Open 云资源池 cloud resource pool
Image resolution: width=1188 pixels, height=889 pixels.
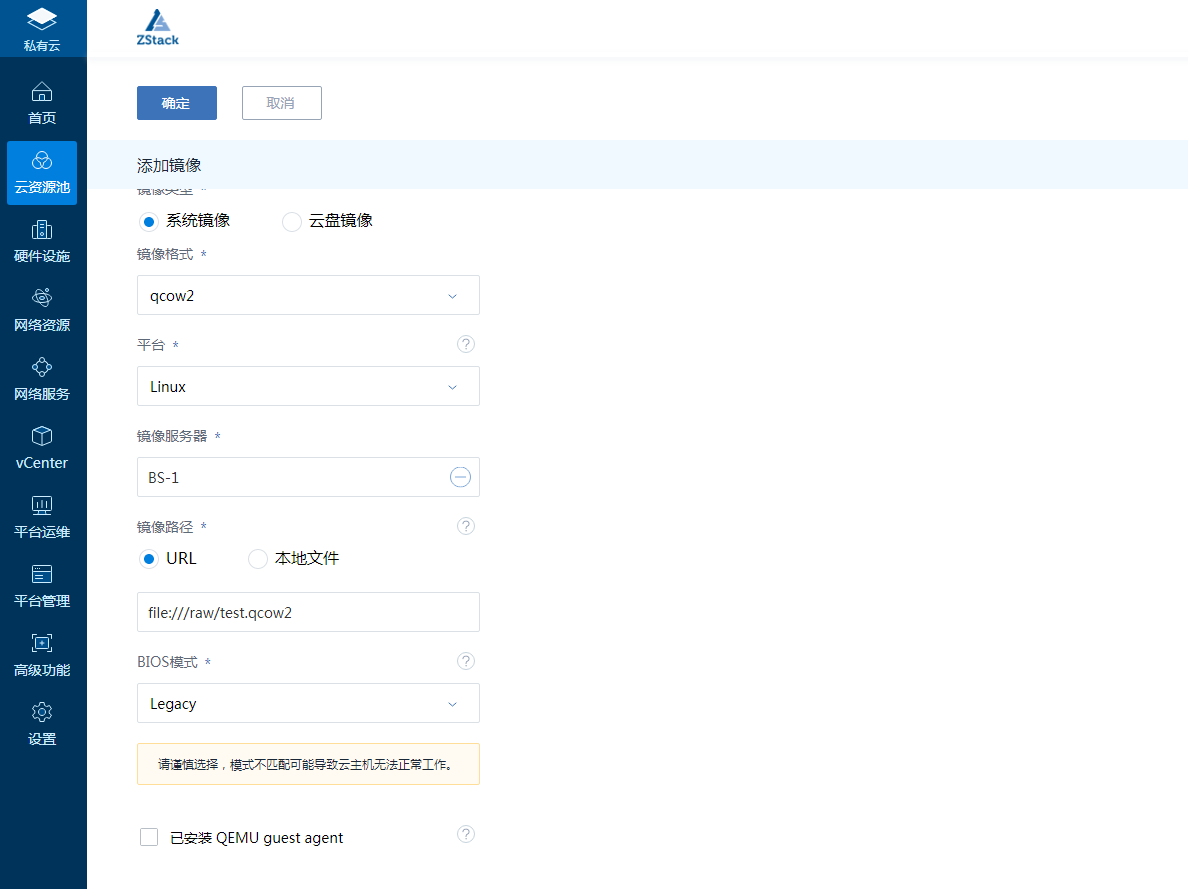[x=42, y=173]
